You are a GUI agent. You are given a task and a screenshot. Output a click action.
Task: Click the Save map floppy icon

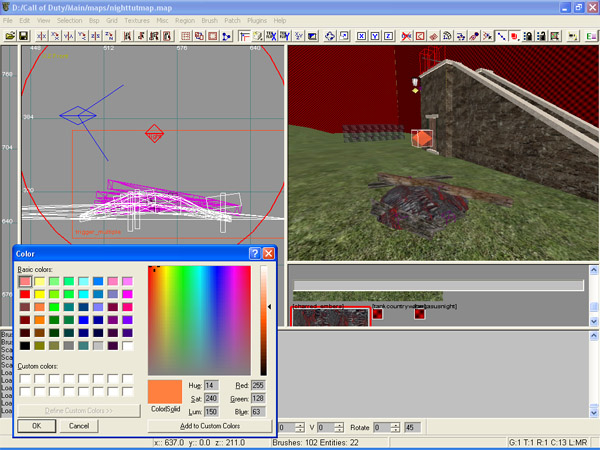tap(23, 36)
